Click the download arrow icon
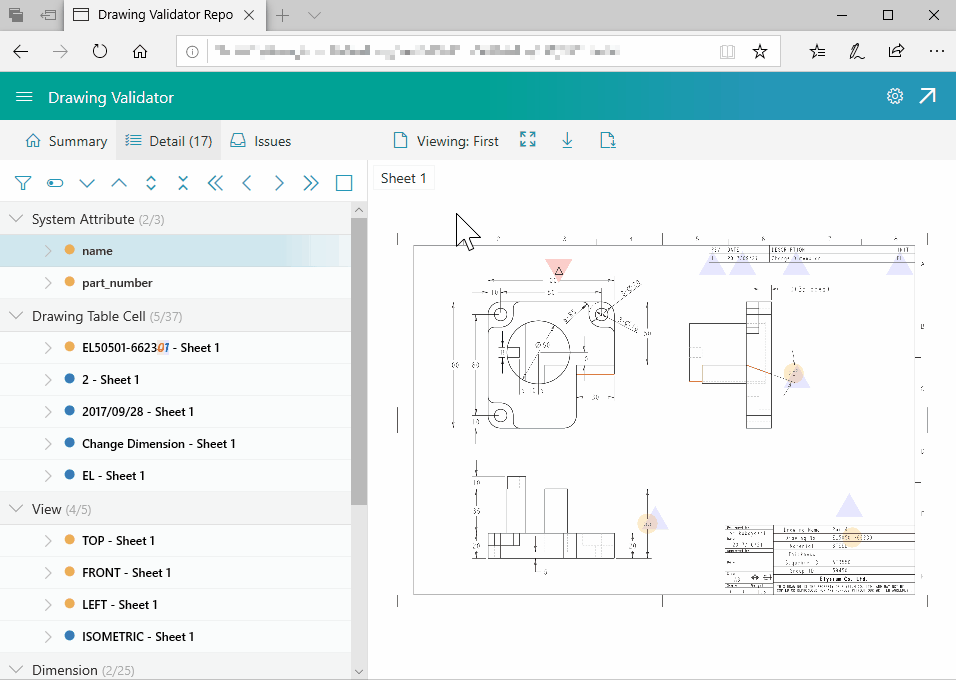 click(567, 141)
